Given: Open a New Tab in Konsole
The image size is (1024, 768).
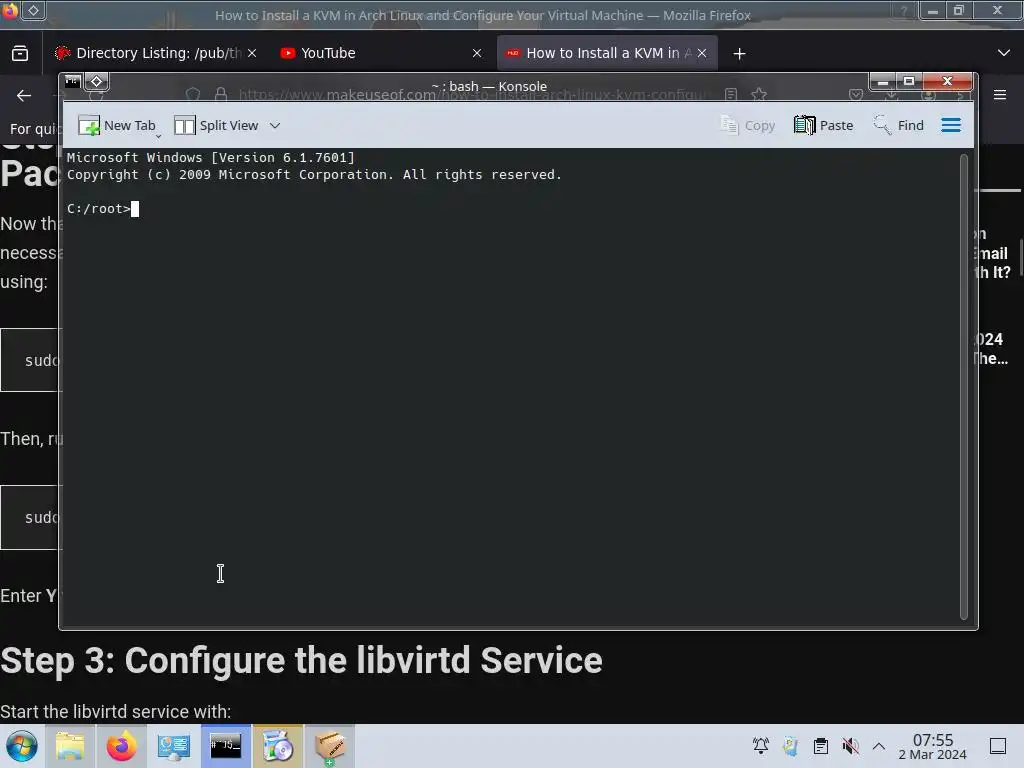Looking at the screenshot, I should point(117,125).
